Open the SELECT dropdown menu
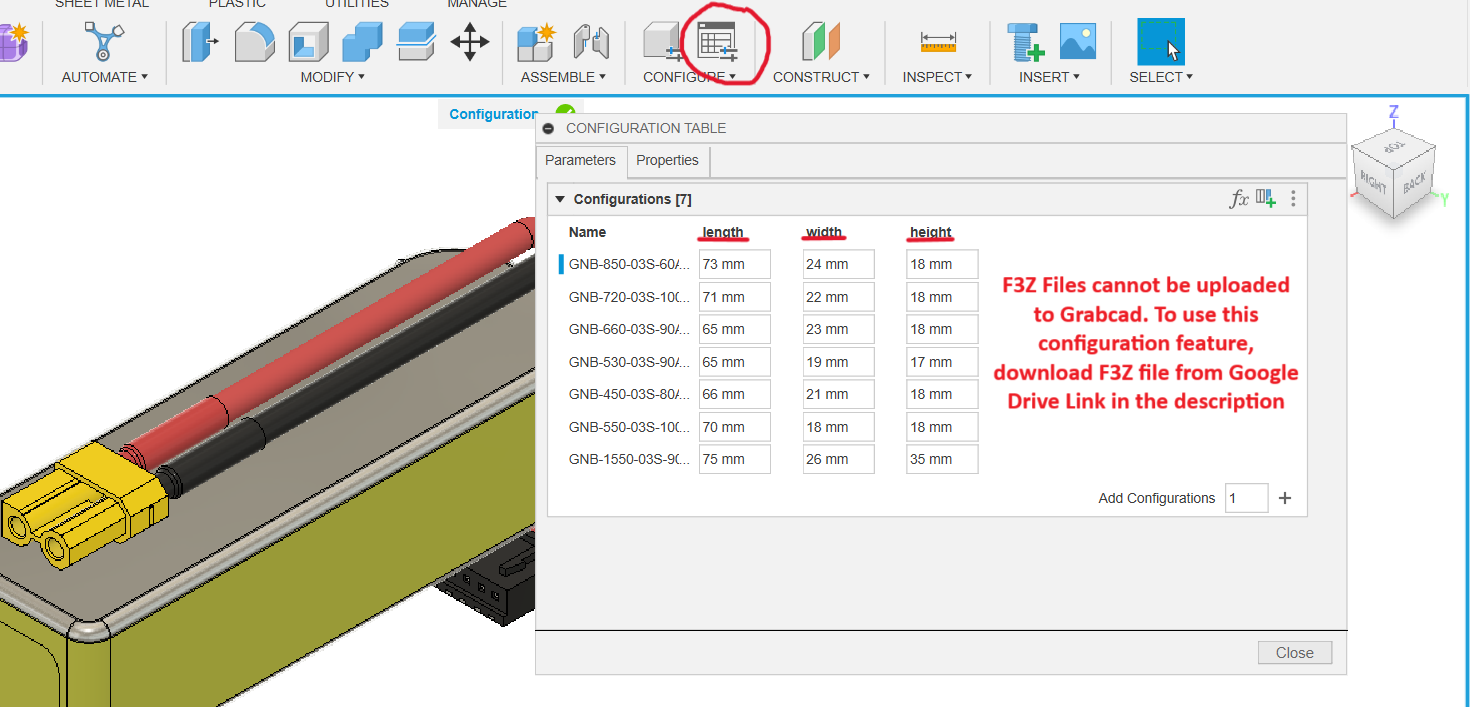1470x707 pixels. [x=1161, y=77]
